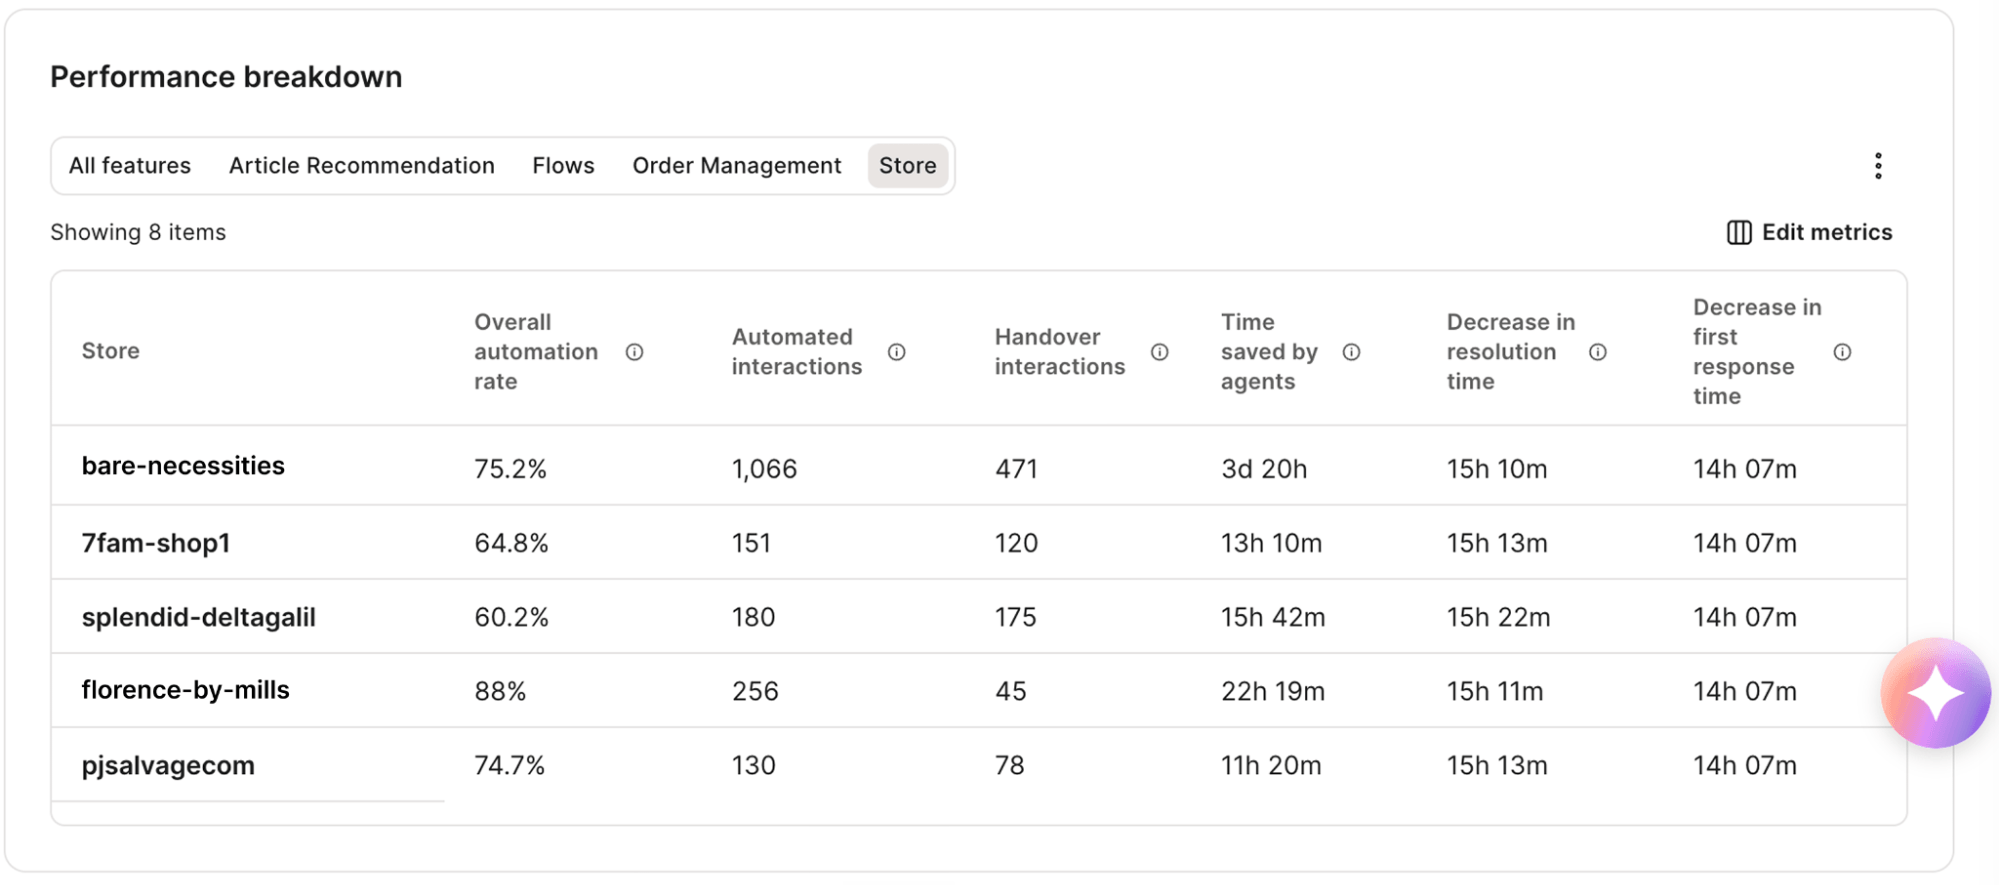
Task: Click the 180 automated interactions cell
Action: (x=753, y=617)
